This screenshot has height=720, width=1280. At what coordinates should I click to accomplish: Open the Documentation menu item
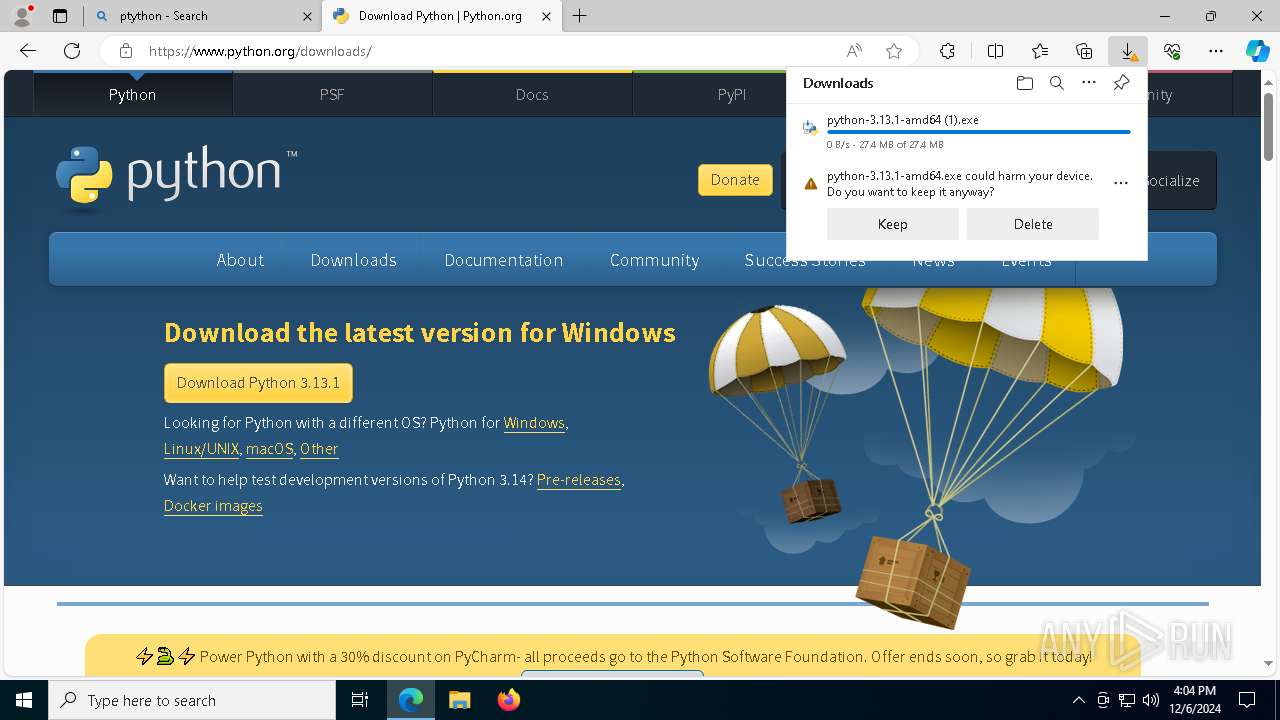(x=504, y=260)
